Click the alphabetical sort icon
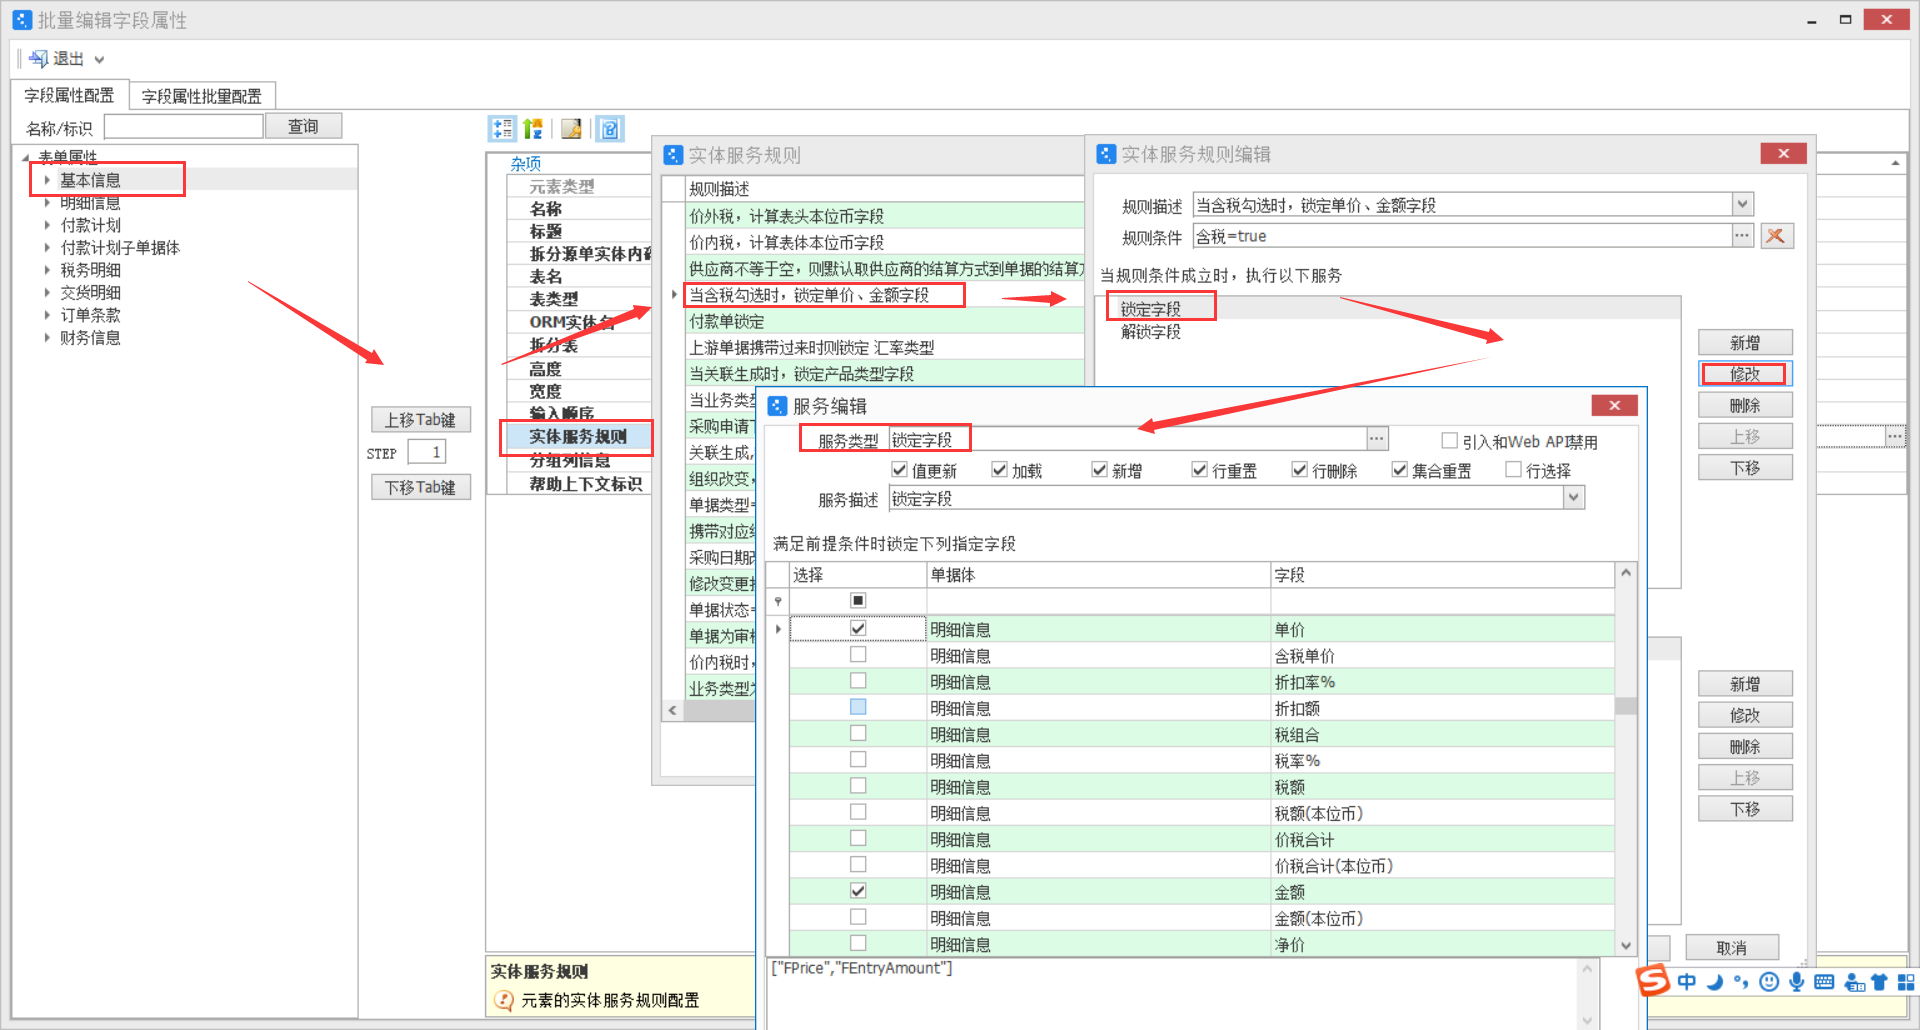1920x1030 pixels. (x=533, y=128)
